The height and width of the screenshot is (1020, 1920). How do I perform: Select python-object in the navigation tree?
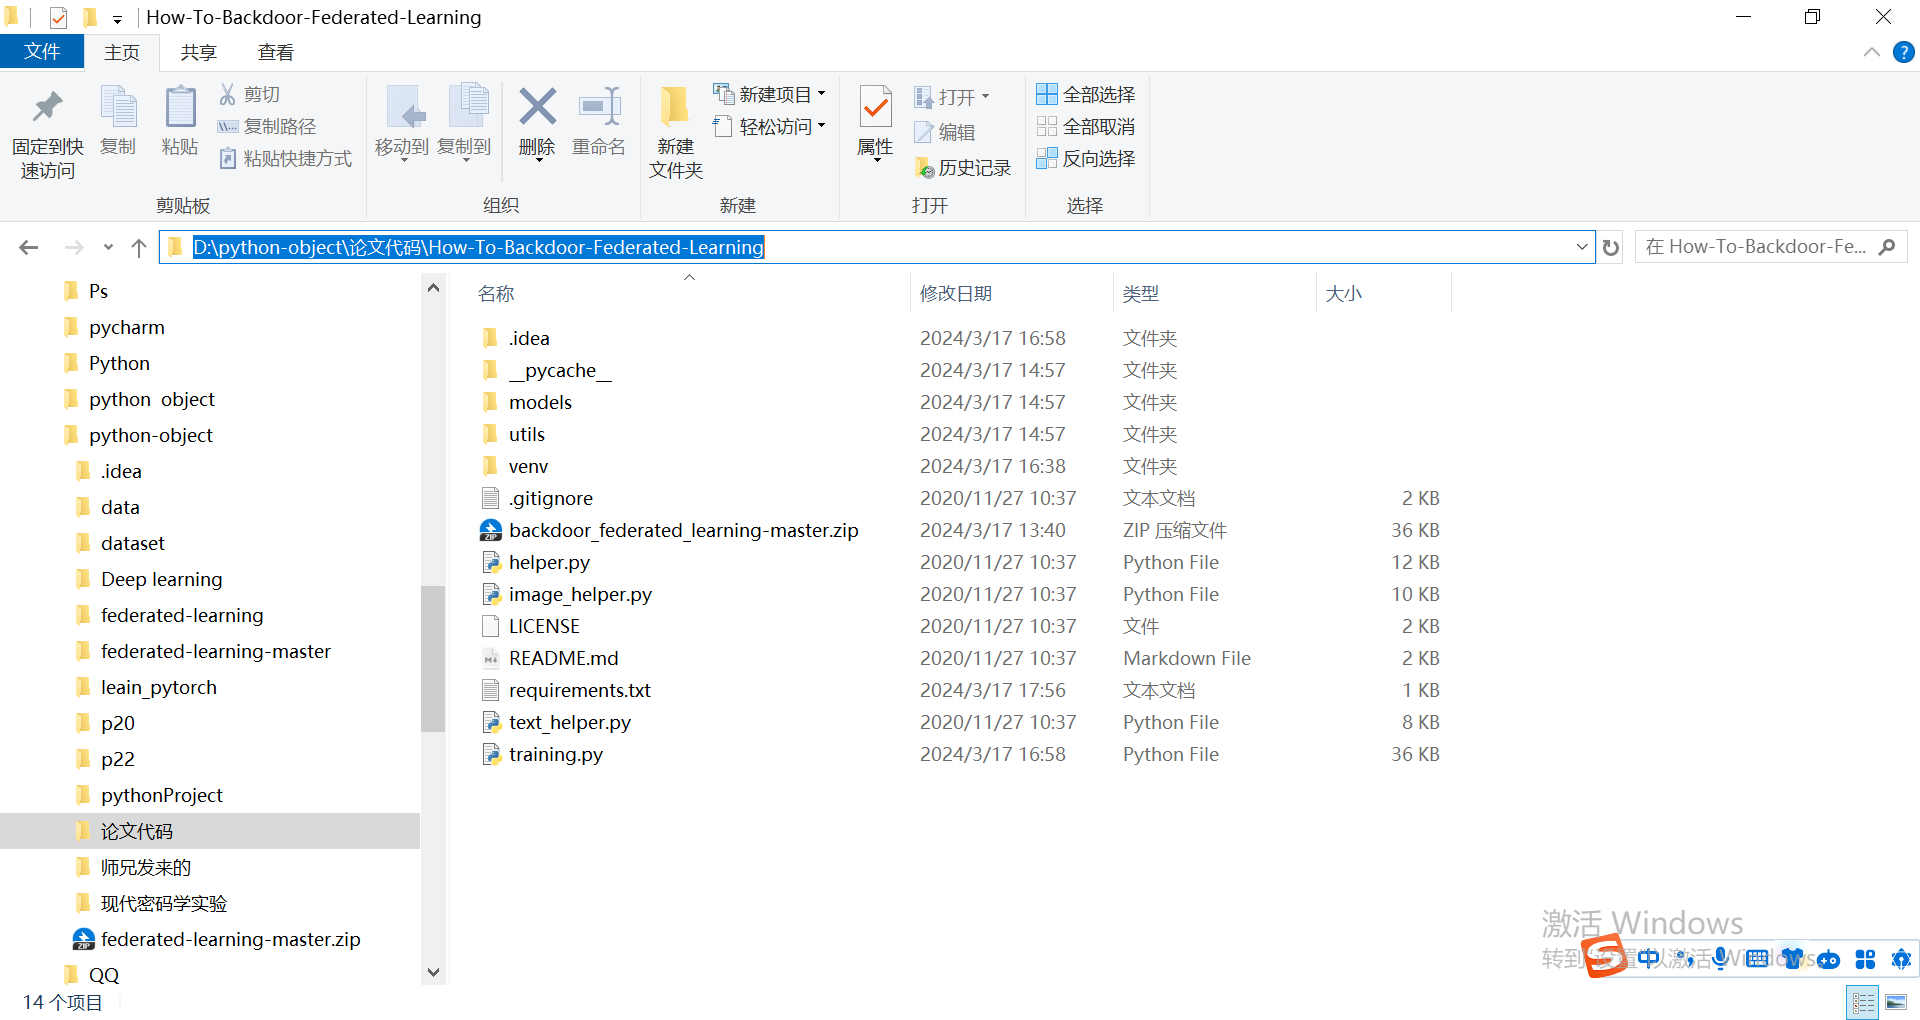[x=150, y=435]
